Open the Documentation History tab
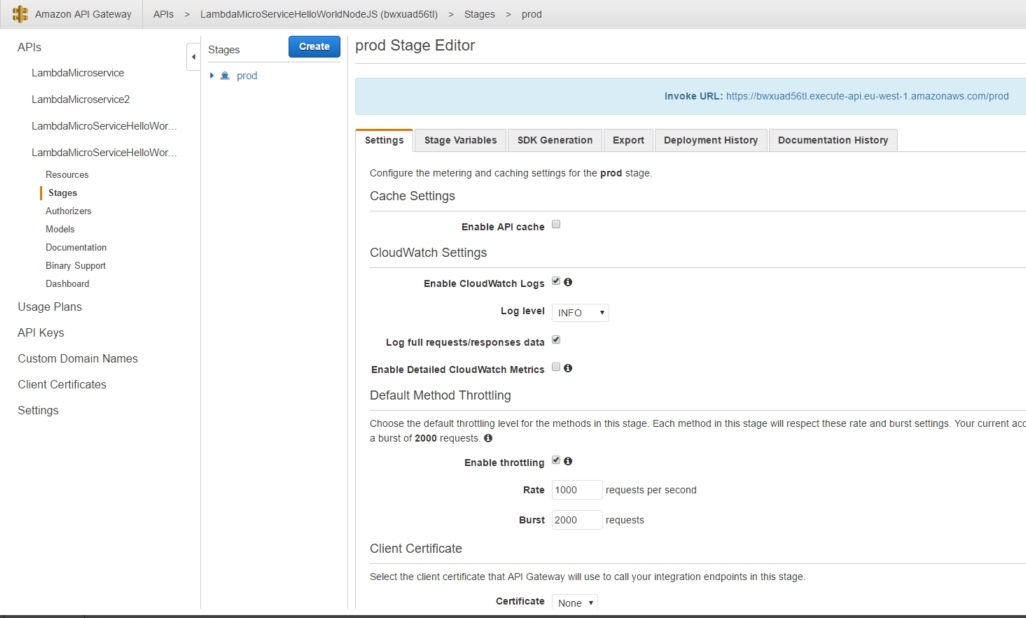Viewport: 1026px width, 618px height. coord(833,140)
